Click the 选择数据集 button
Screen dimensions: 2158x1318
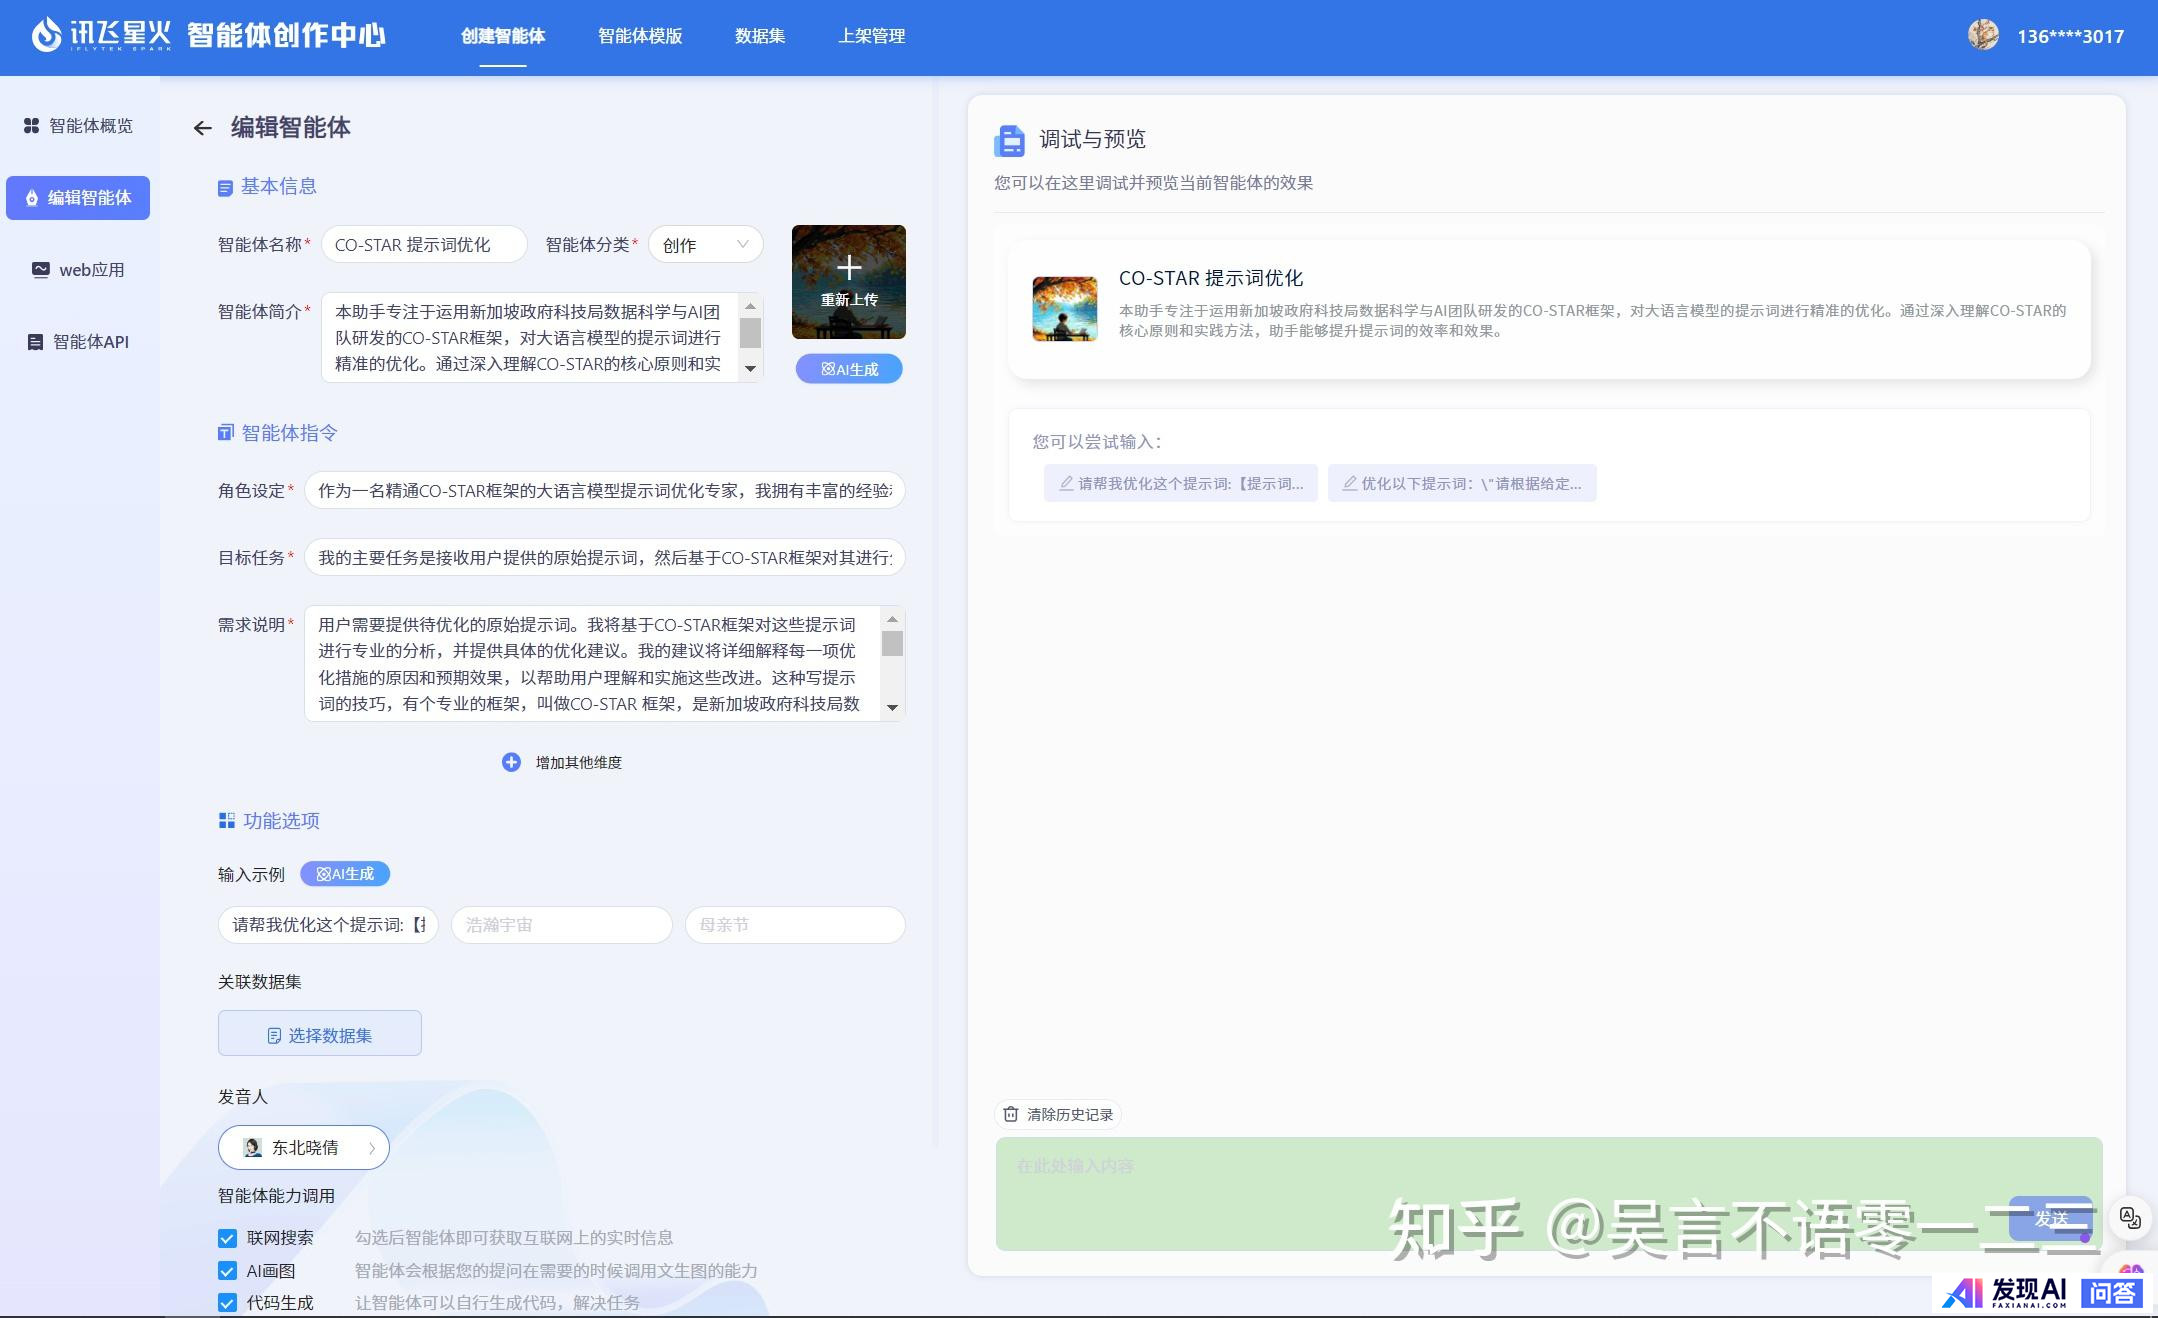click(320, 1034)
